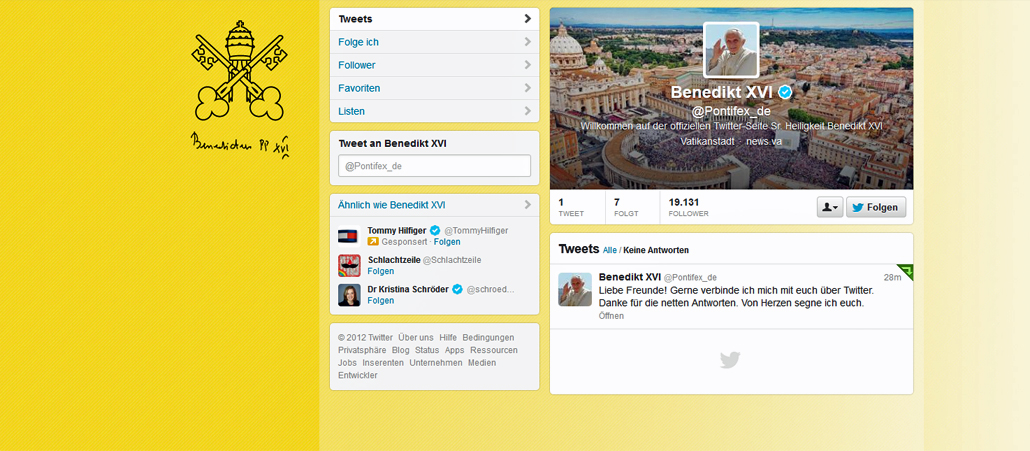
Task: Open Tommy Hilfiger's flag logo avatar
Action: [x=349, y=236]
